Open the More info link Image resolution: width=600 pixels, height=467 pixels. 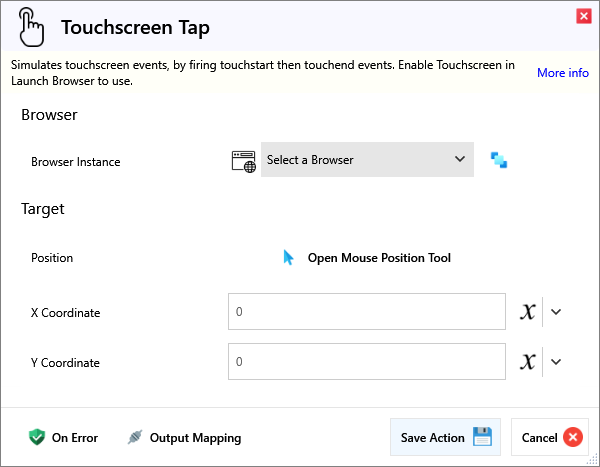pos(562,73)
